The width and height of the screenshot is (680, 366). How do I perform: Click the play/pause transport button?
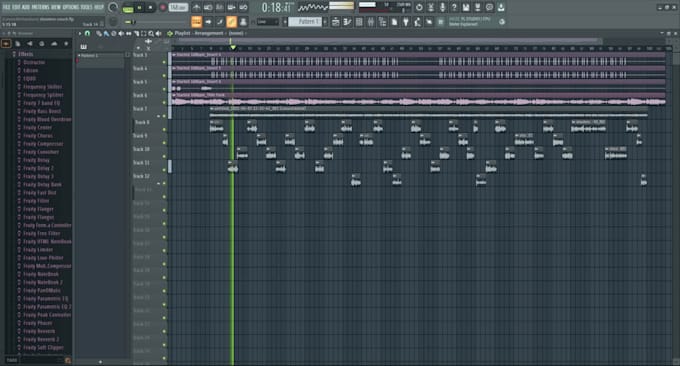(x=140, y=7)
